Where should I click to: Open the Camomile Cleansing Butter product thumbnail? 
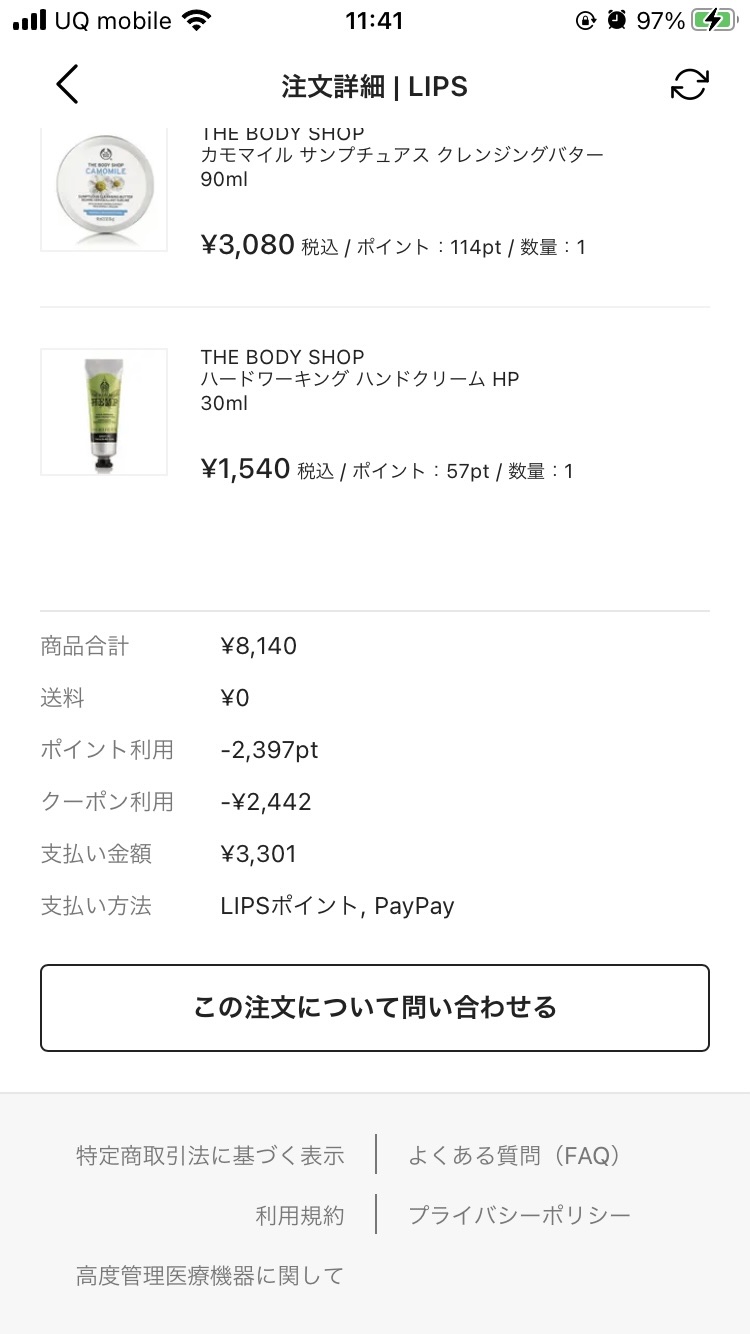[104, 189]
